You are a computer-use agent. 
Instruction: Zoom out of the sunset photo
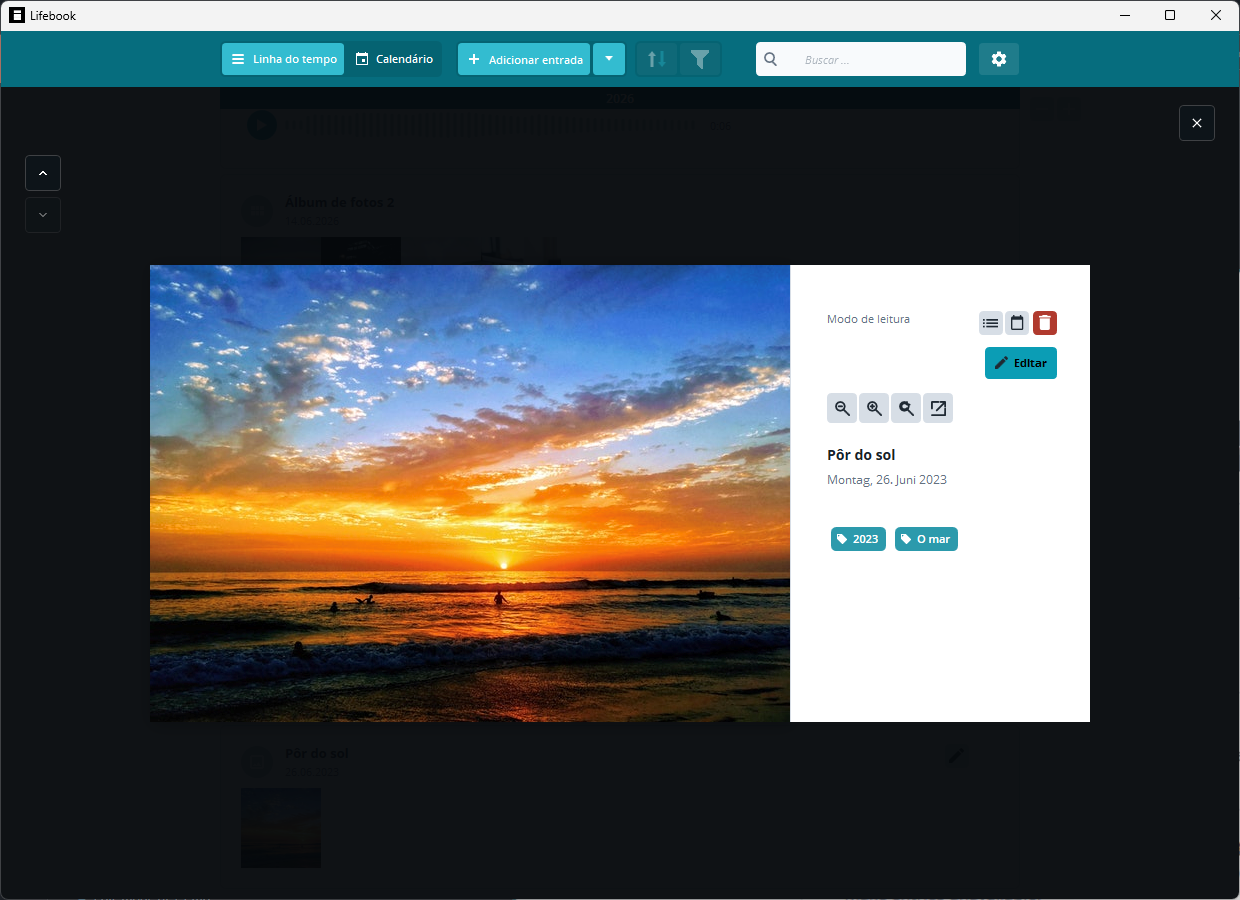click(842, 408)
